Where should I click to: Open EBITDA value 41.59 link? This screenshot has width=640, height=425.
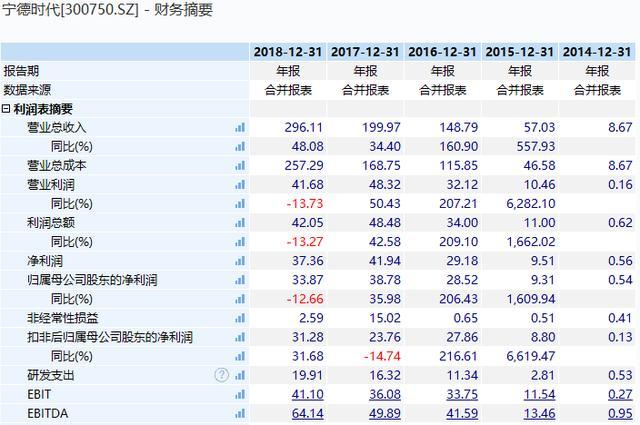462,414
